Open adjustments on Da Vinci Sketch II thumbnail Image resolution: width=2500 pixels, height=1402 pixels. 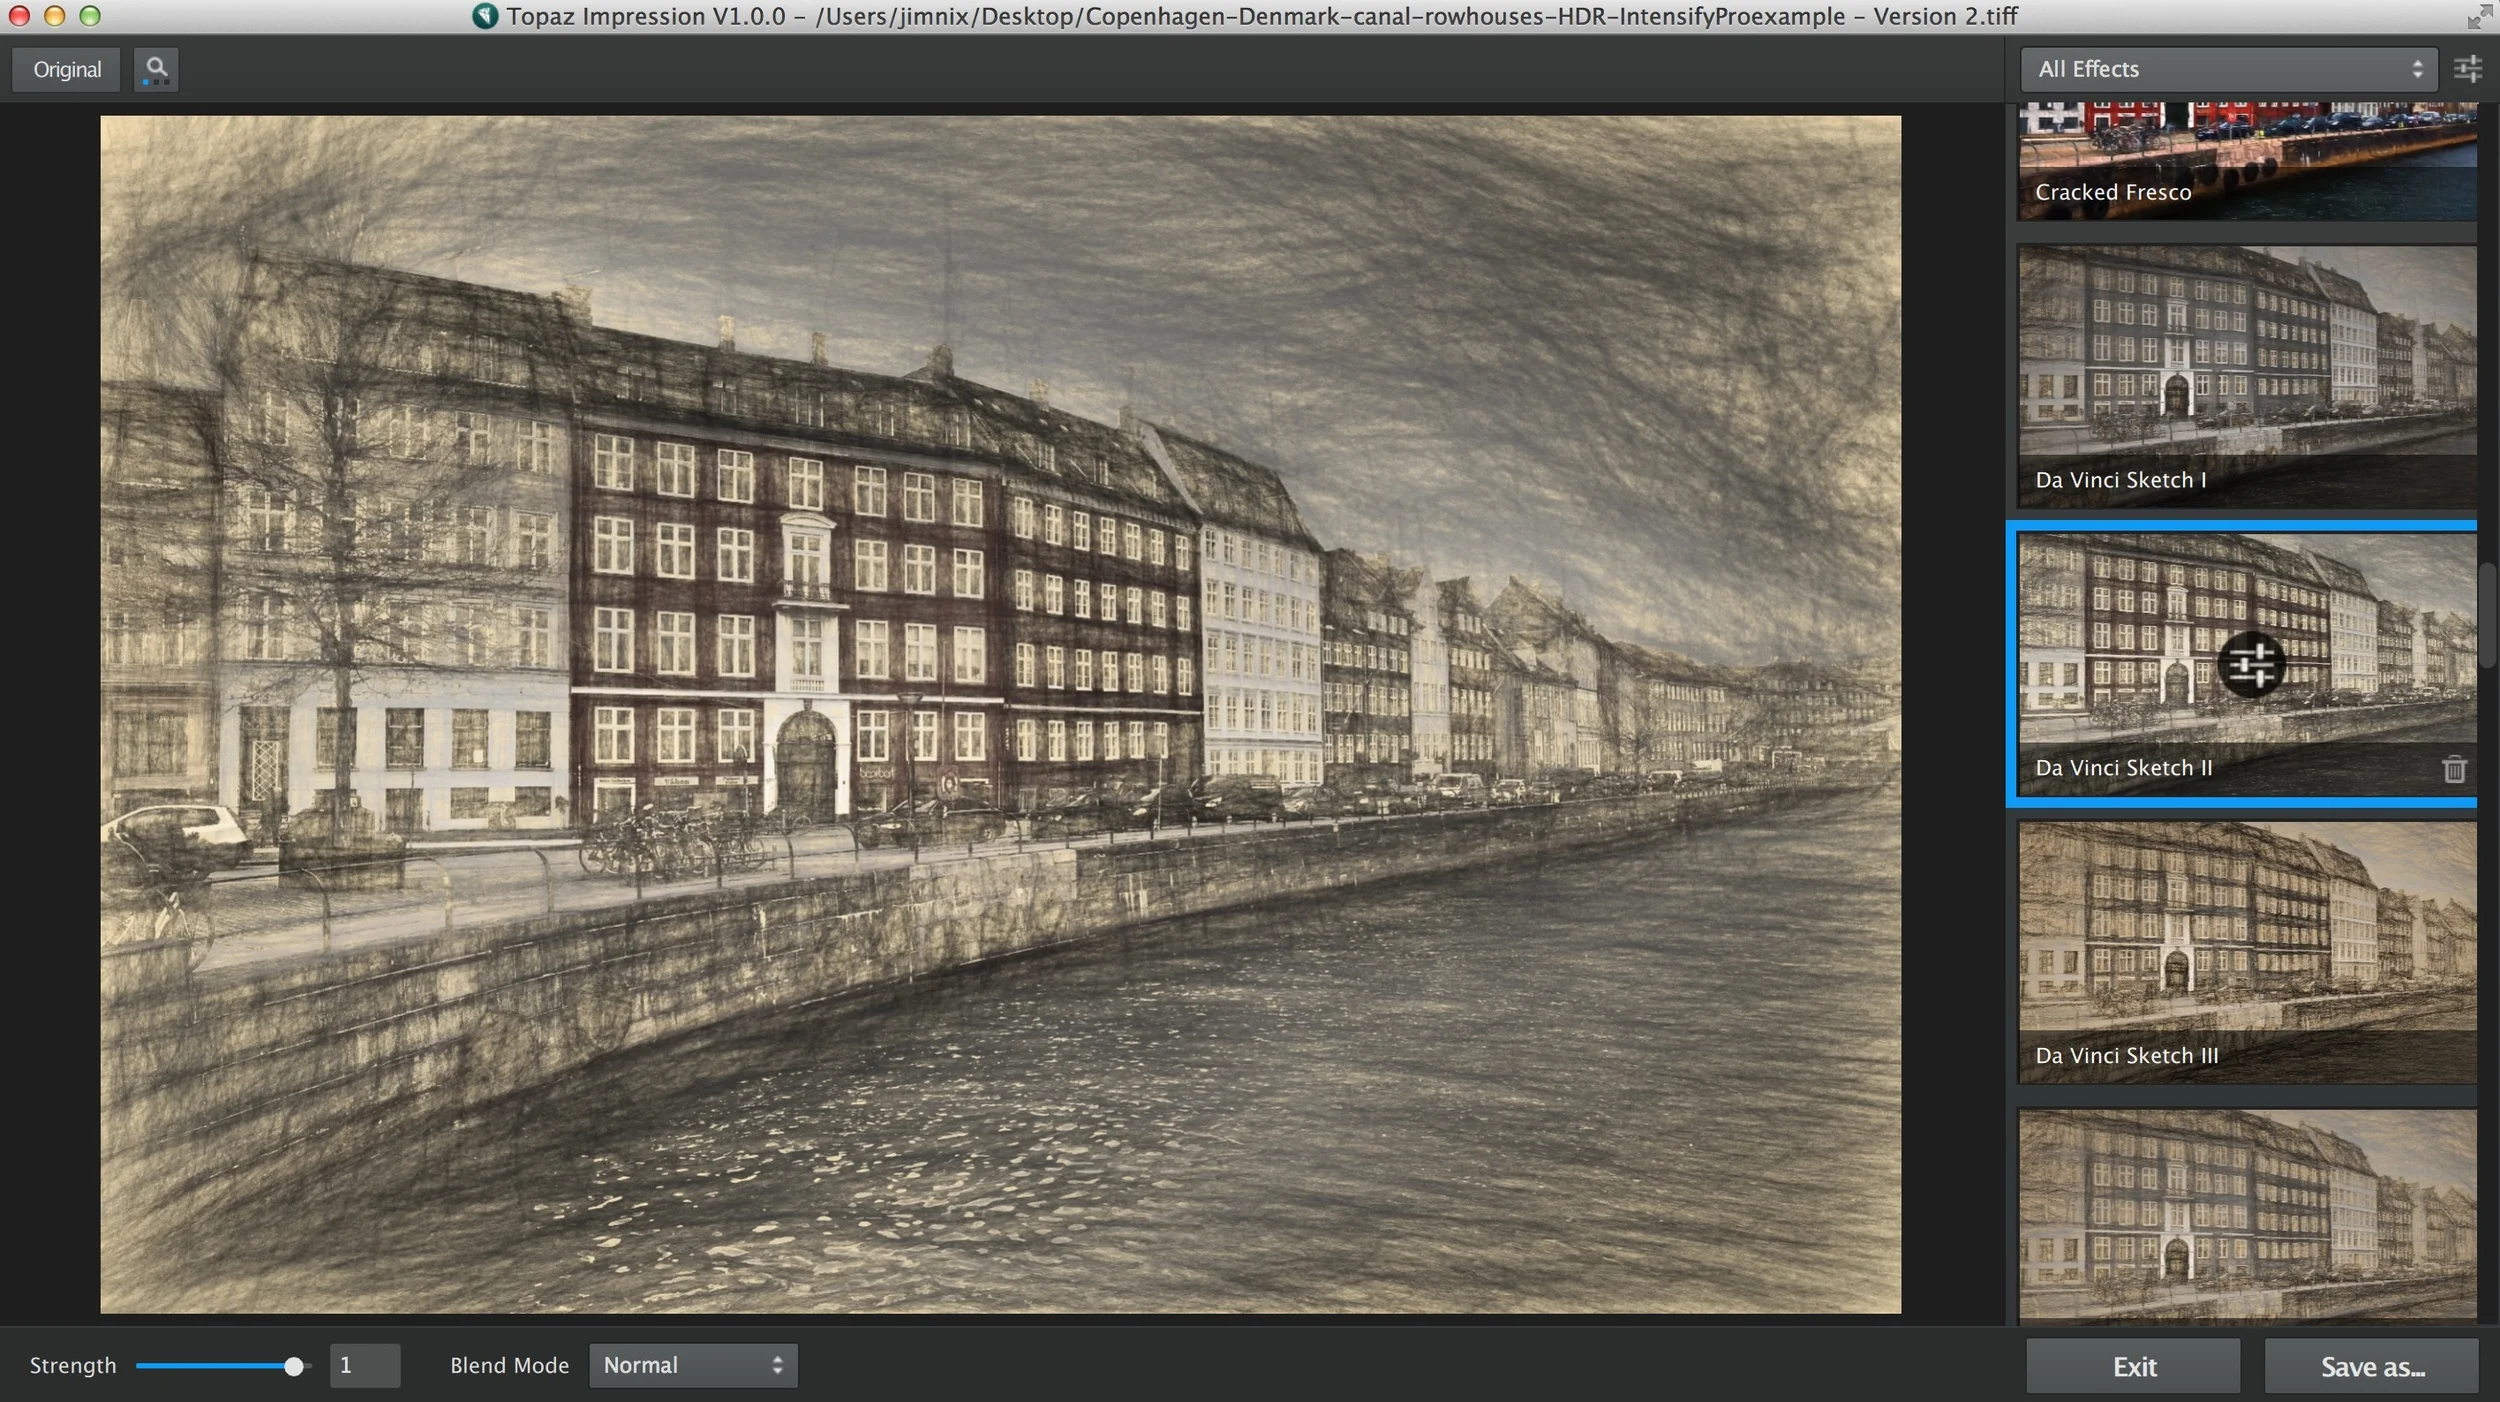2251,664
